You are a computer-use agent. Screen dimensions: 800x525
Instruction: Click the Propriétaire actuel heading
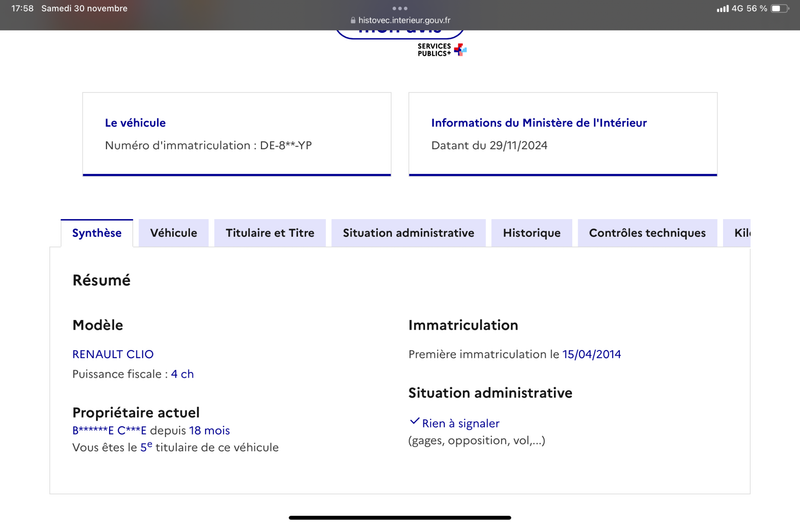coord(136,412)
